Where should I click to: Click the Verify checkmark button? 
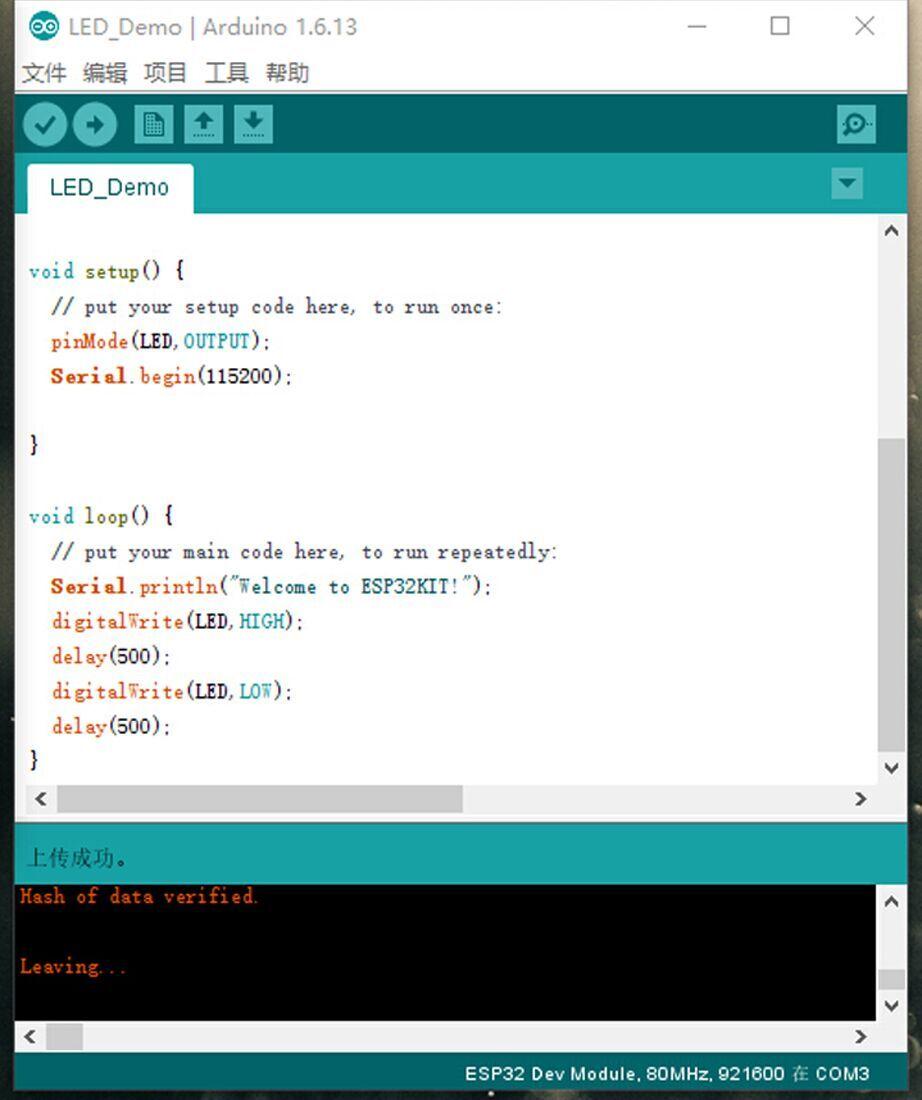45,125
